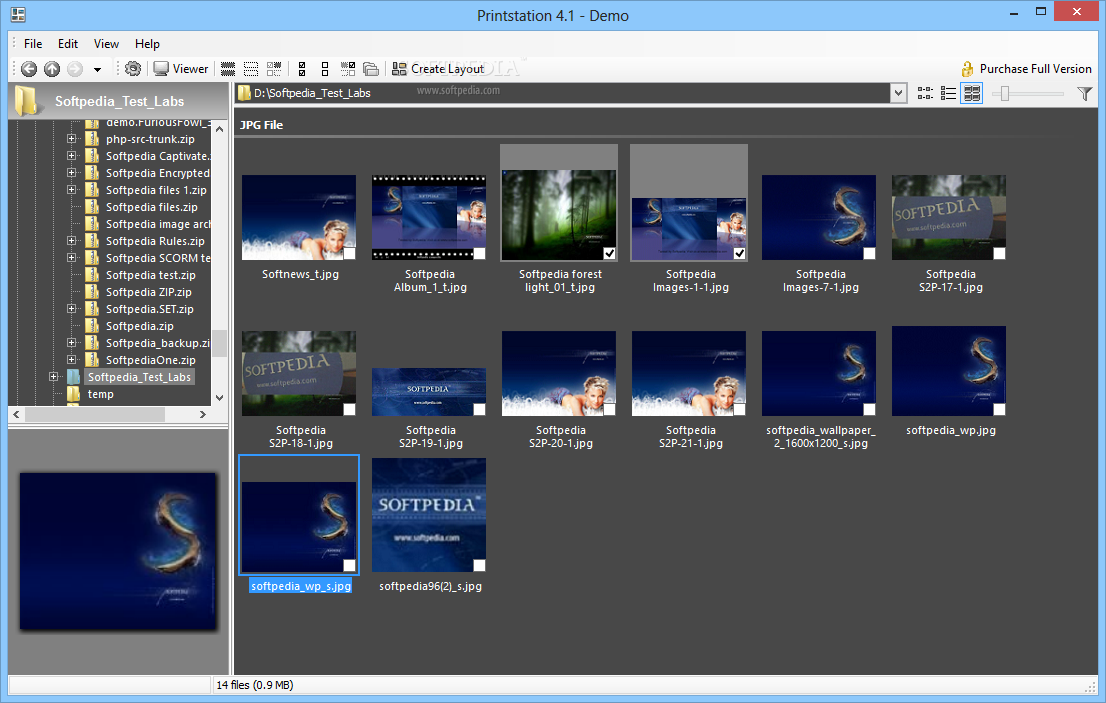Click the invert selection icon

(274, 68)
